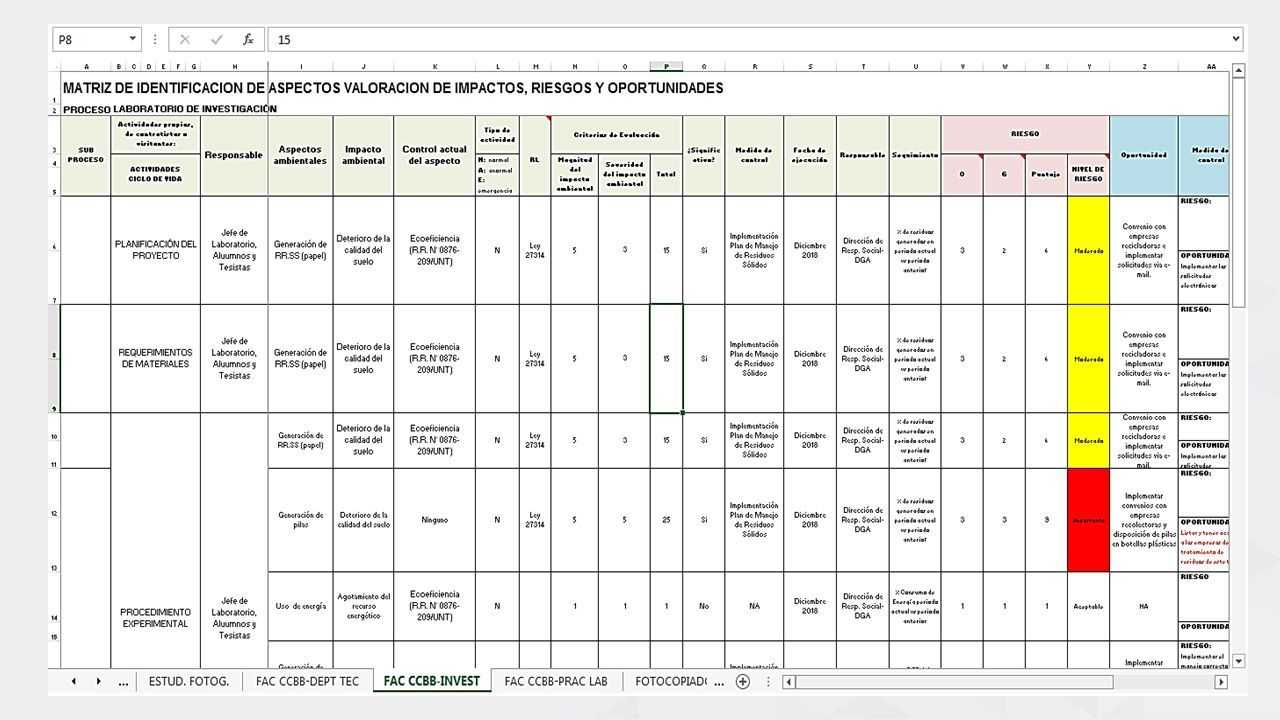
Task: Go to the FAC CCBB-PRAC LAB sheet
Action: point(556,682)
